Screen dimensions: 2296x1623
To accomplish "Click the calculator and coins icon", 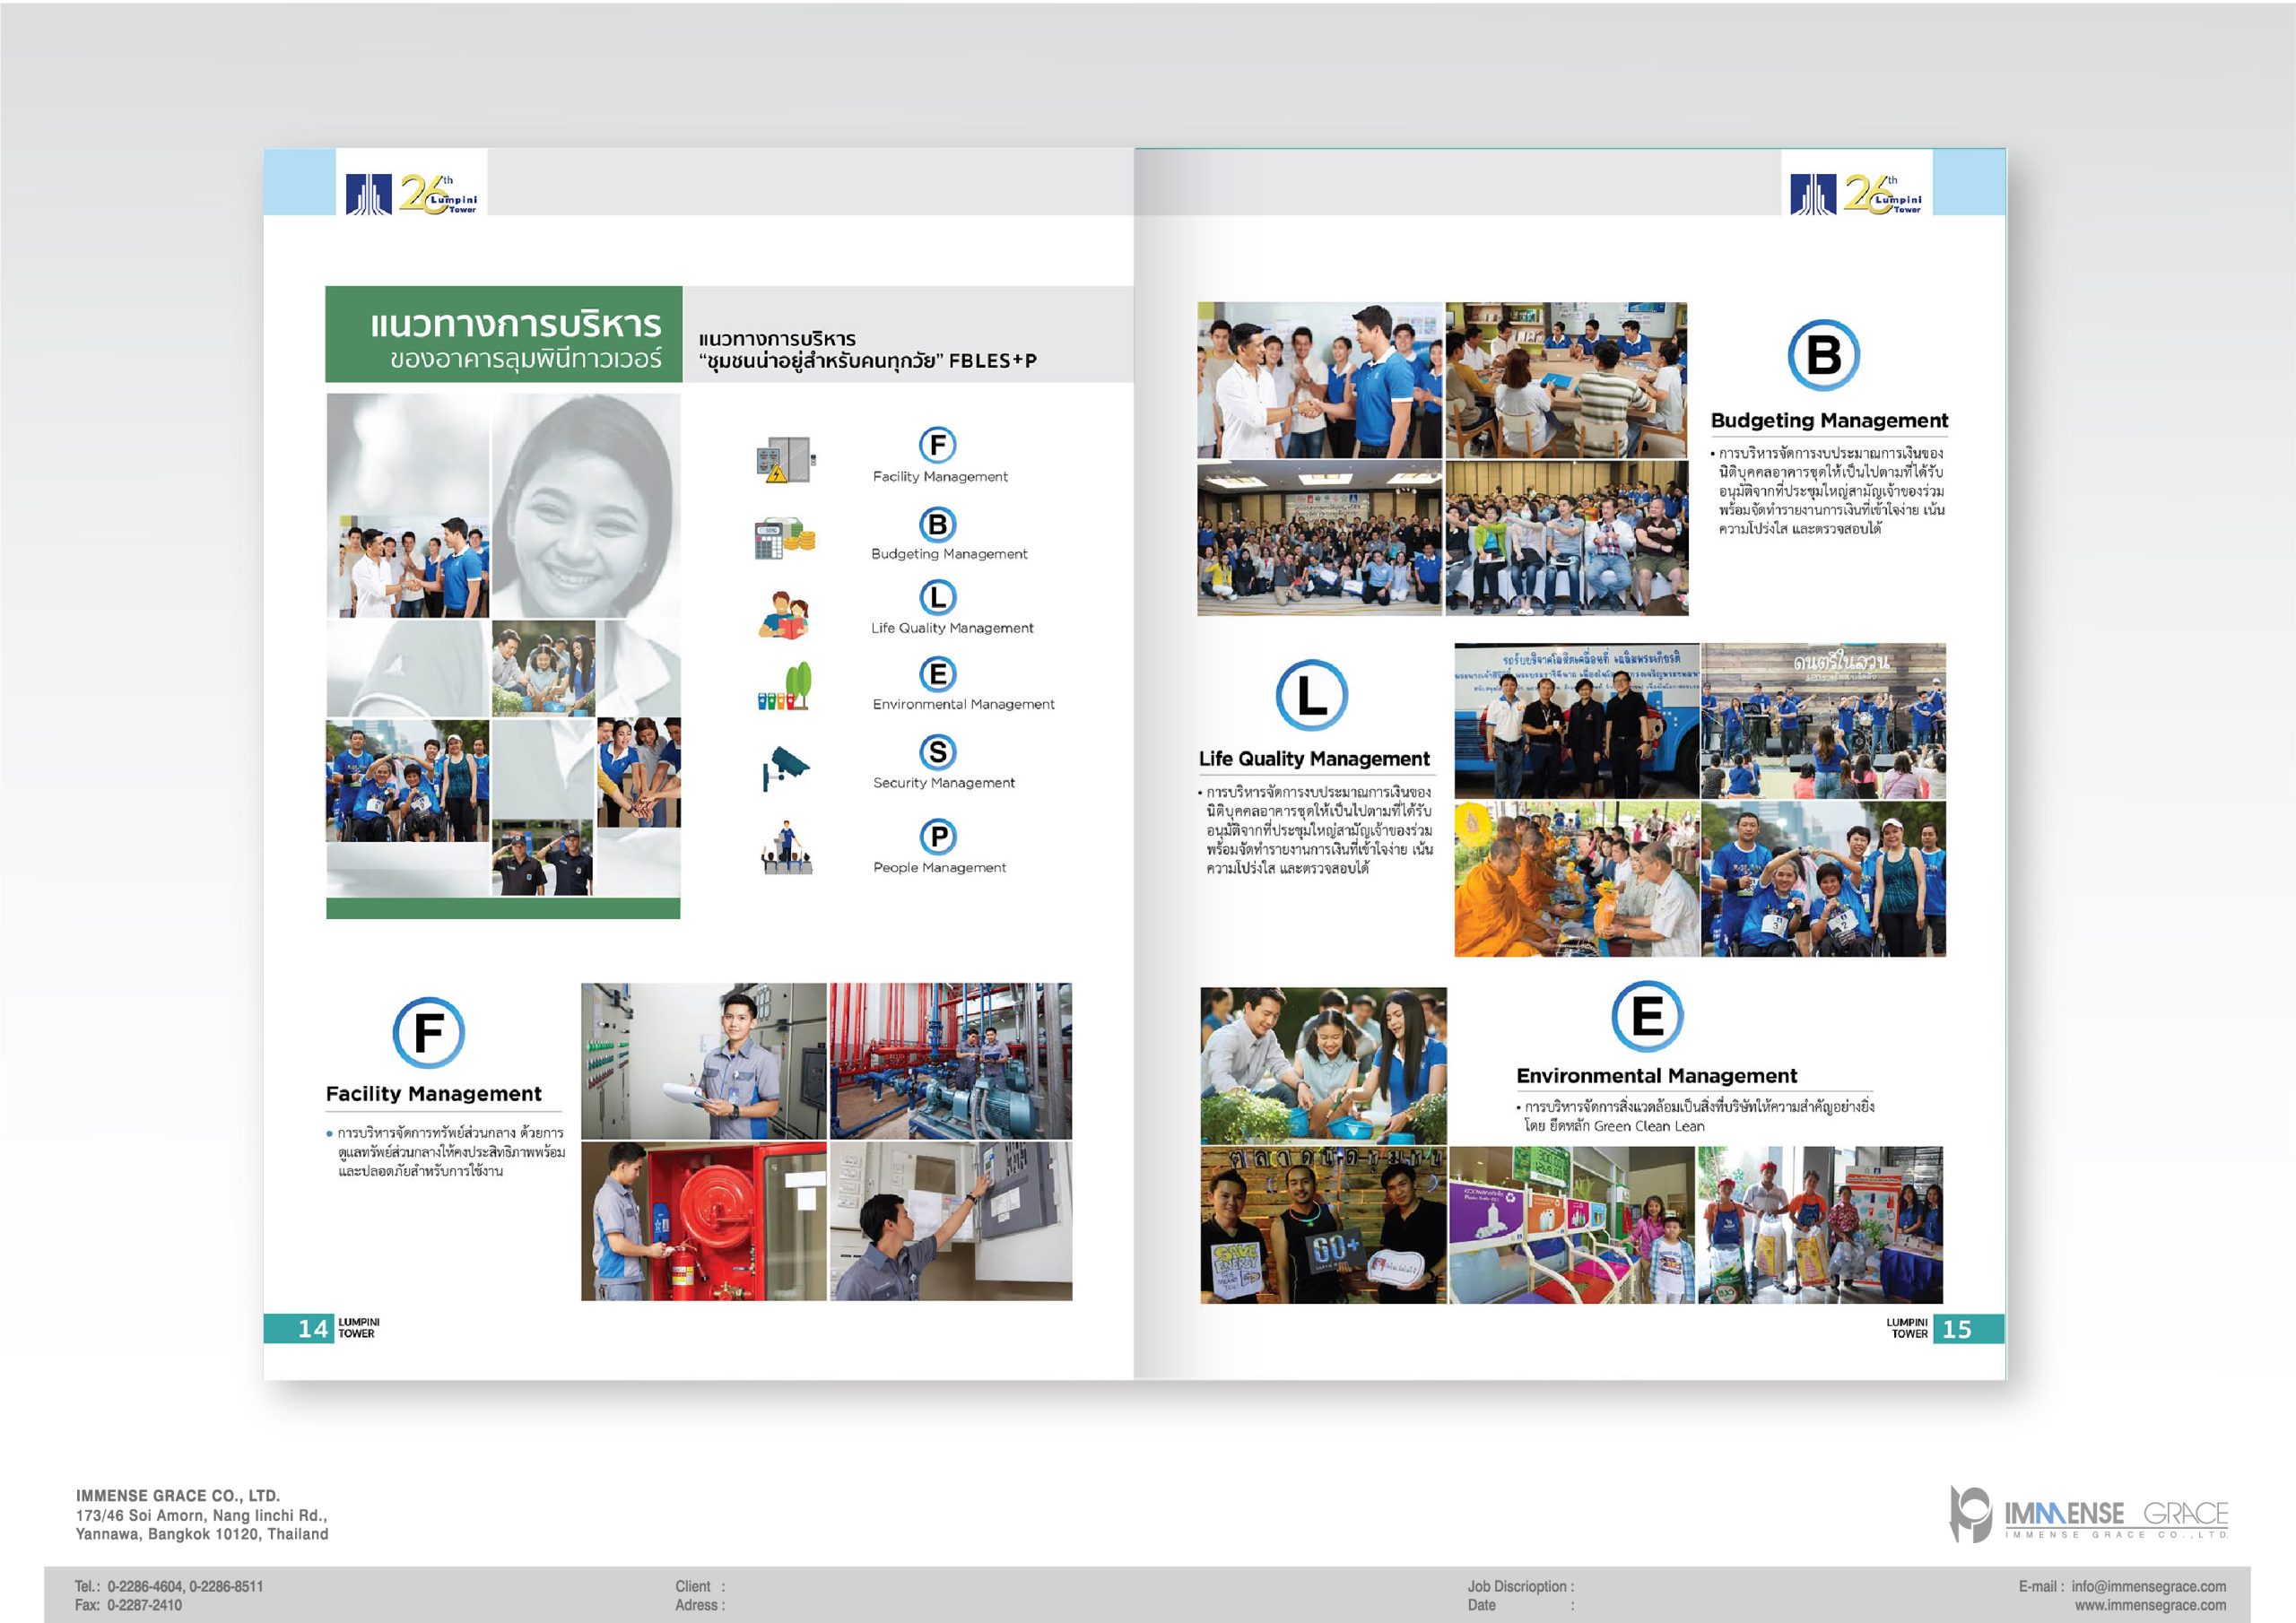I will [784, 539].
